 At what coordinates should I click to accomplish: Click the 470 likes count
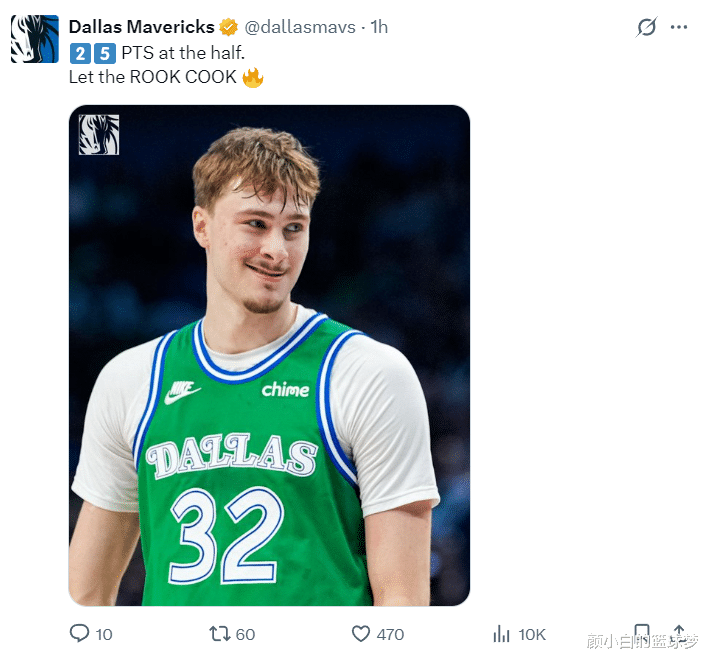390,634
